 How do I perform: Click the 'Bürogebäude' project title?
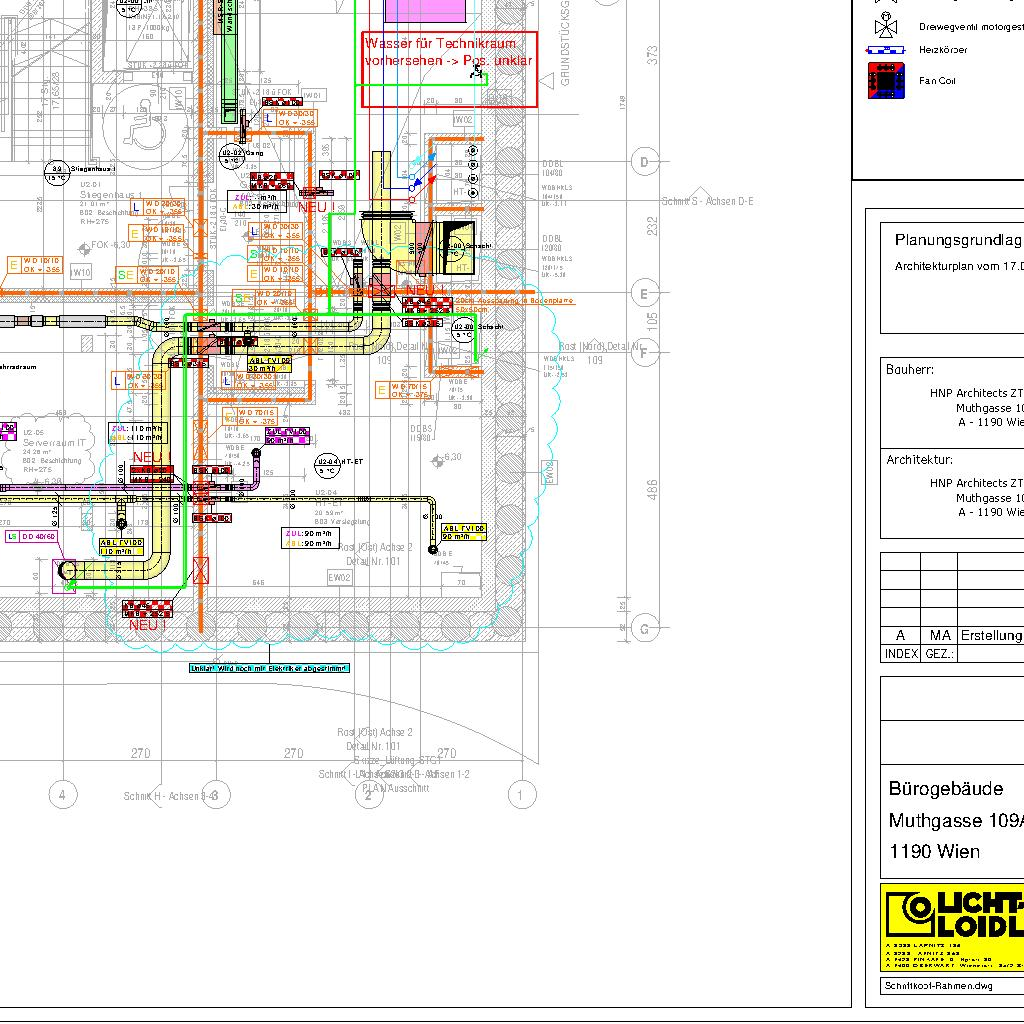point(946,789)
